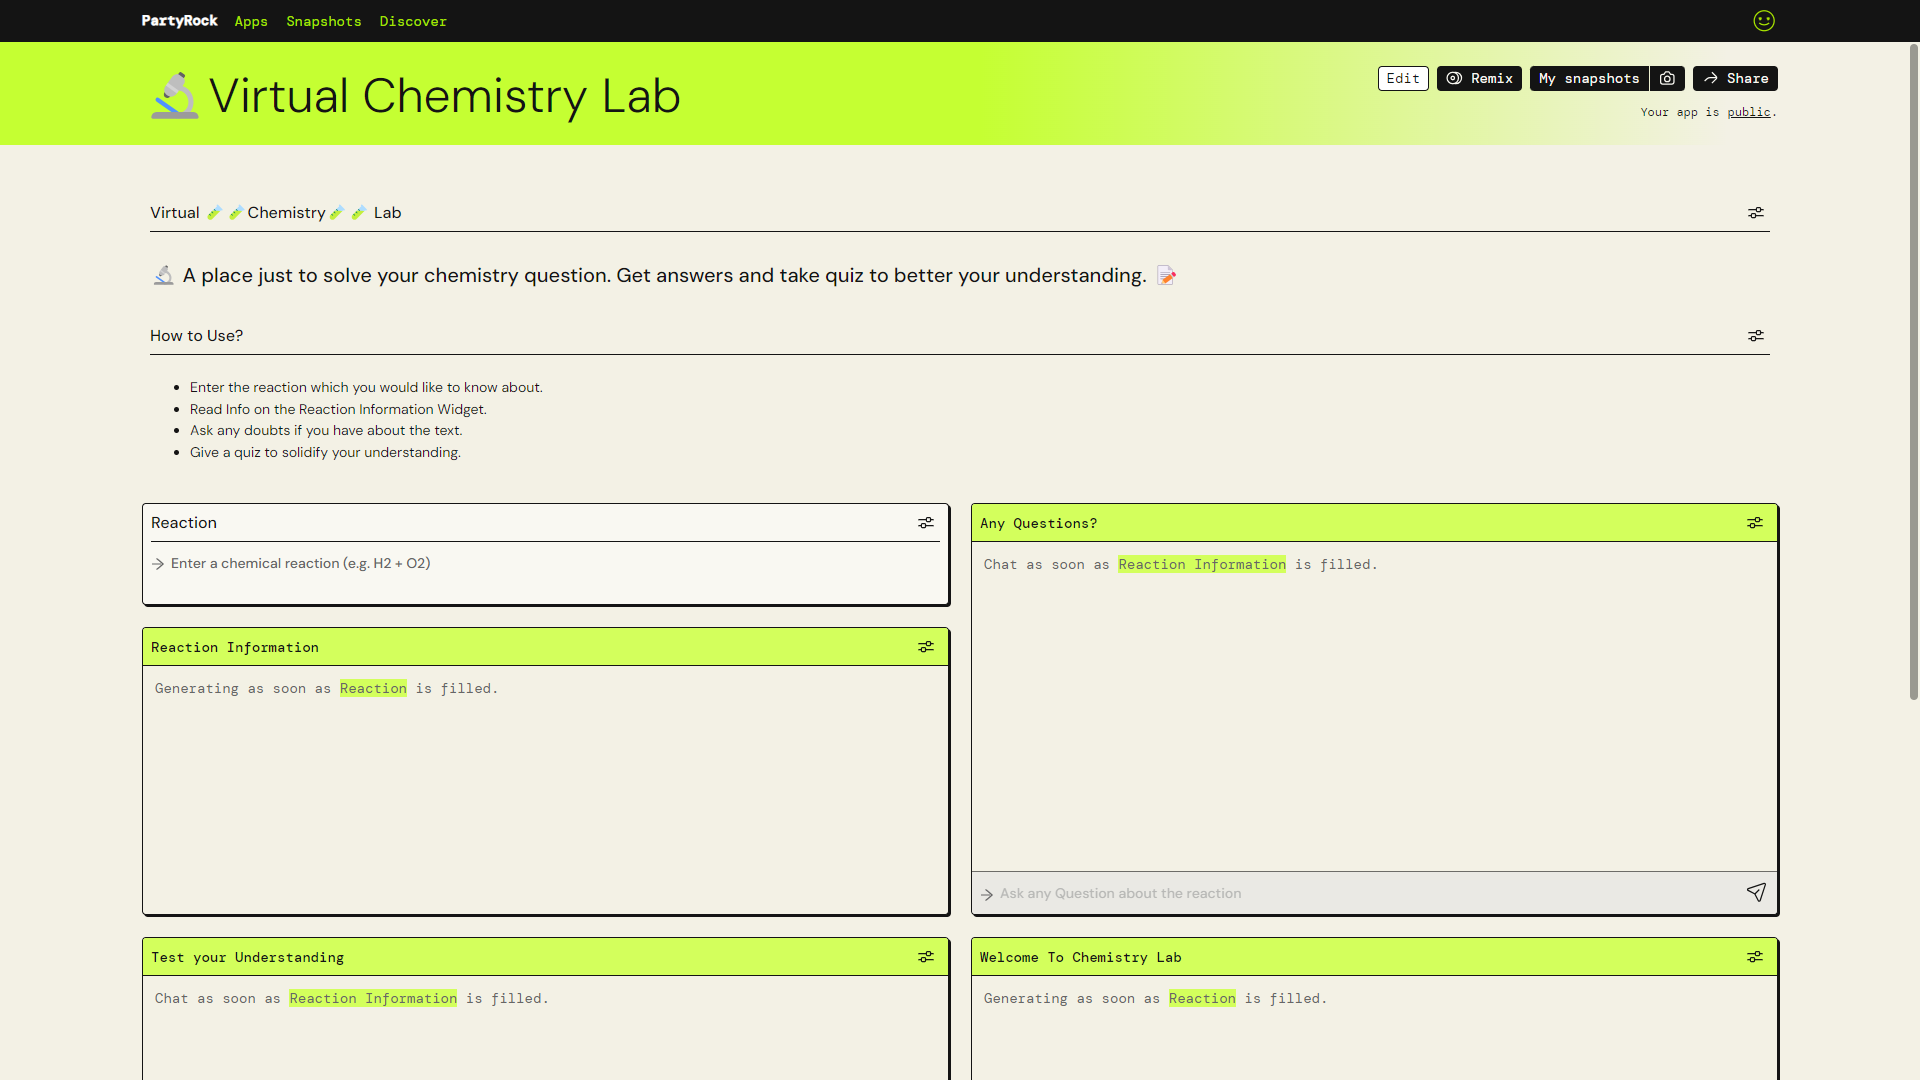Image resolution: width=1920 pixels, height=1080 pixels.
Task: Open settings for Welcome To Chemistry Lab widget
Action: 1755,956
